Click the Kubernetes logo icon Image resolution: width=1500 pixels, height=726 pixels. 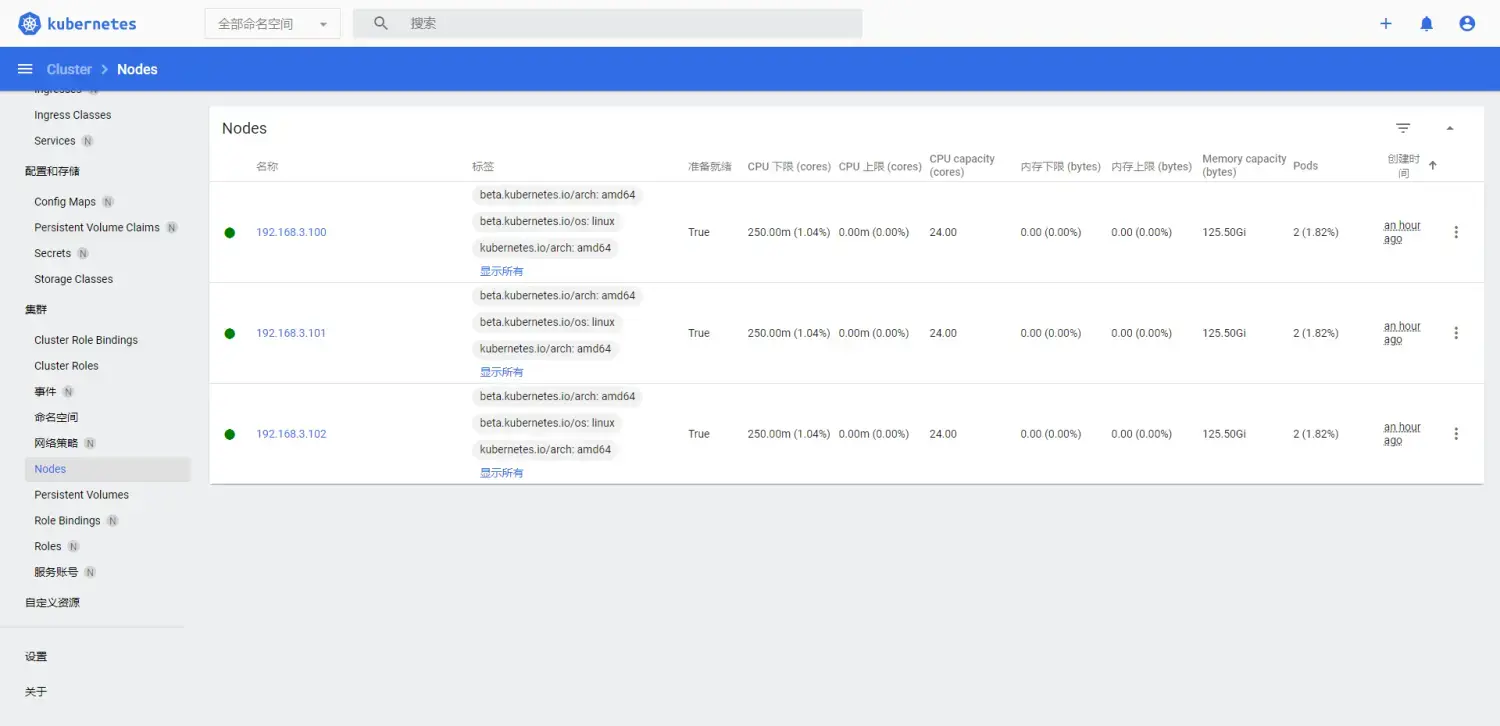[x=29, y=24]
